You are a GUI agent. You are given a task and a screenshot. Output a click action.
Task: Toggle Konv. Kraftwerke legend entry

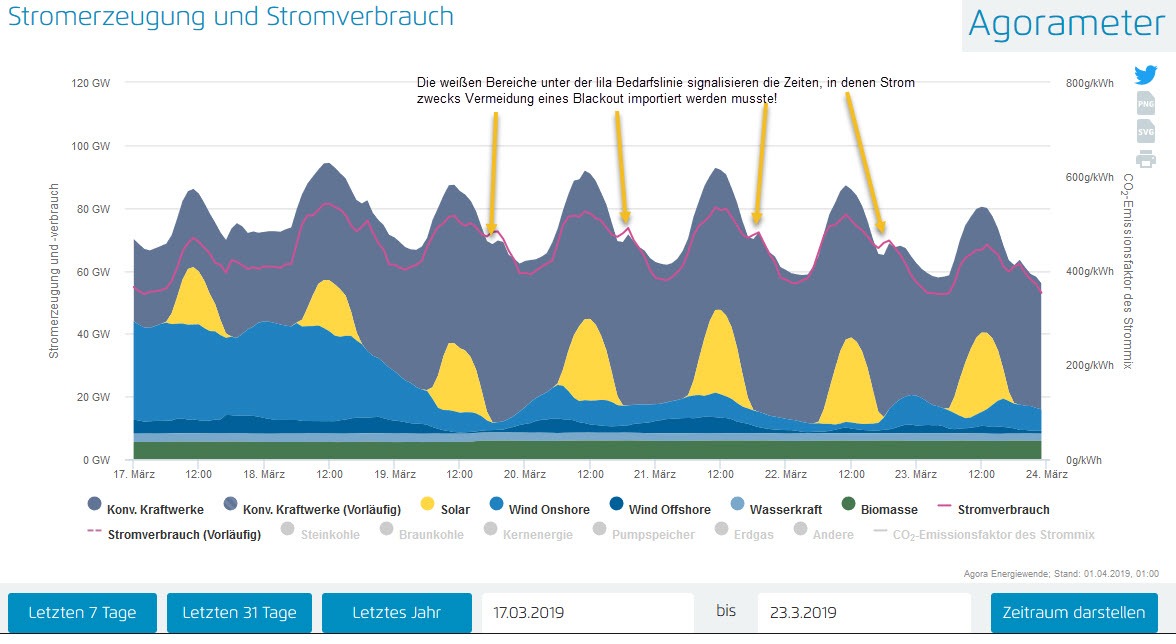[147, 509]
